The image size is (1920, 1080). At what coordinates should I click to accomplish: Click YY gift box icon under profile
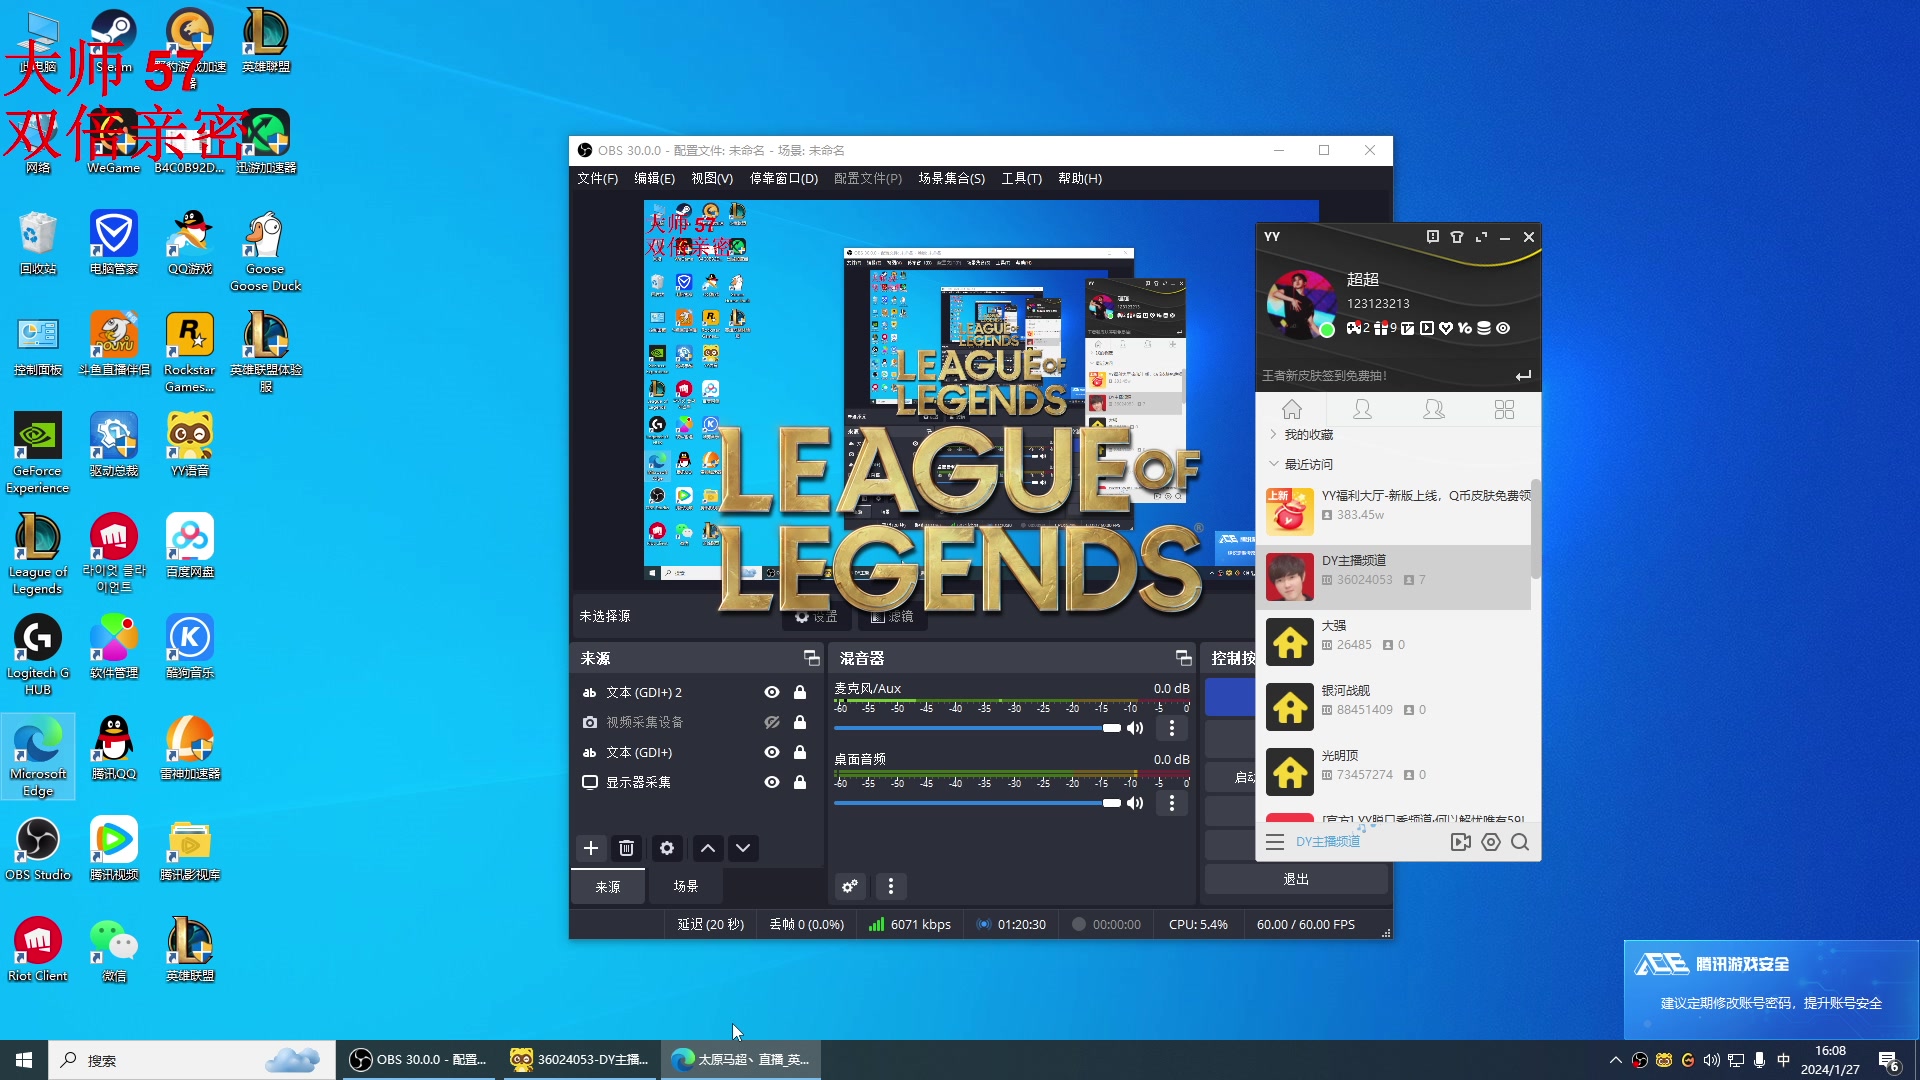point(1380,328)
